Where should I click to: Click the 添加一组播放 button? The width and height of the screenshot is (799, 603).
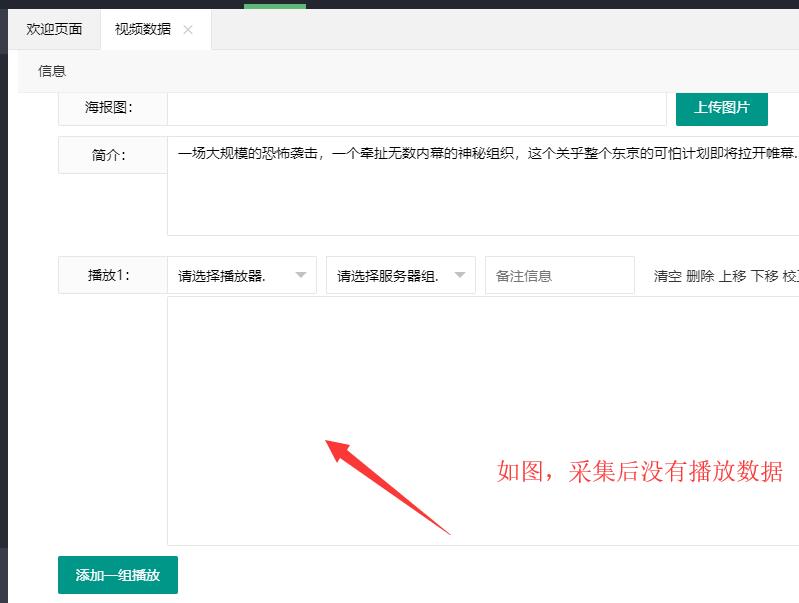(118, 575)
